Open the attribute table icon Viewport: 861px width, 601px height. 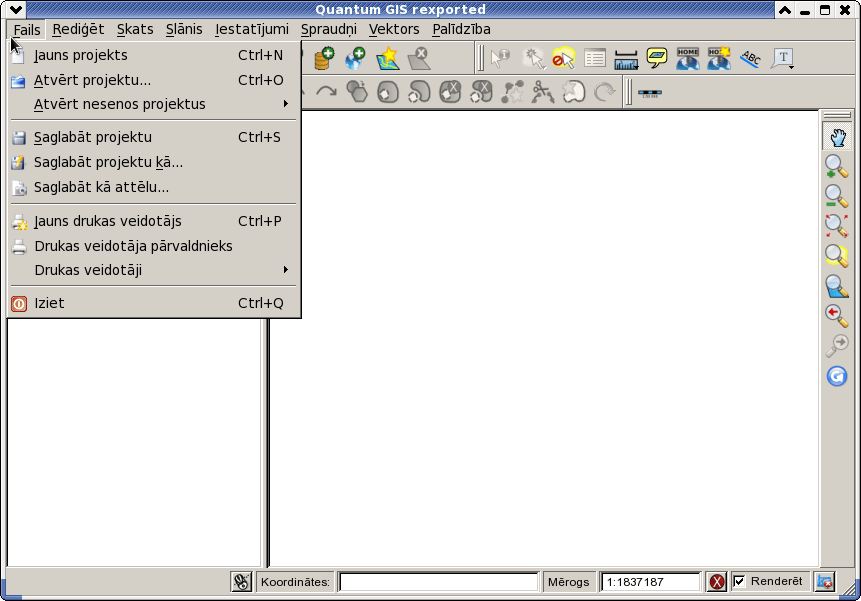595,58
